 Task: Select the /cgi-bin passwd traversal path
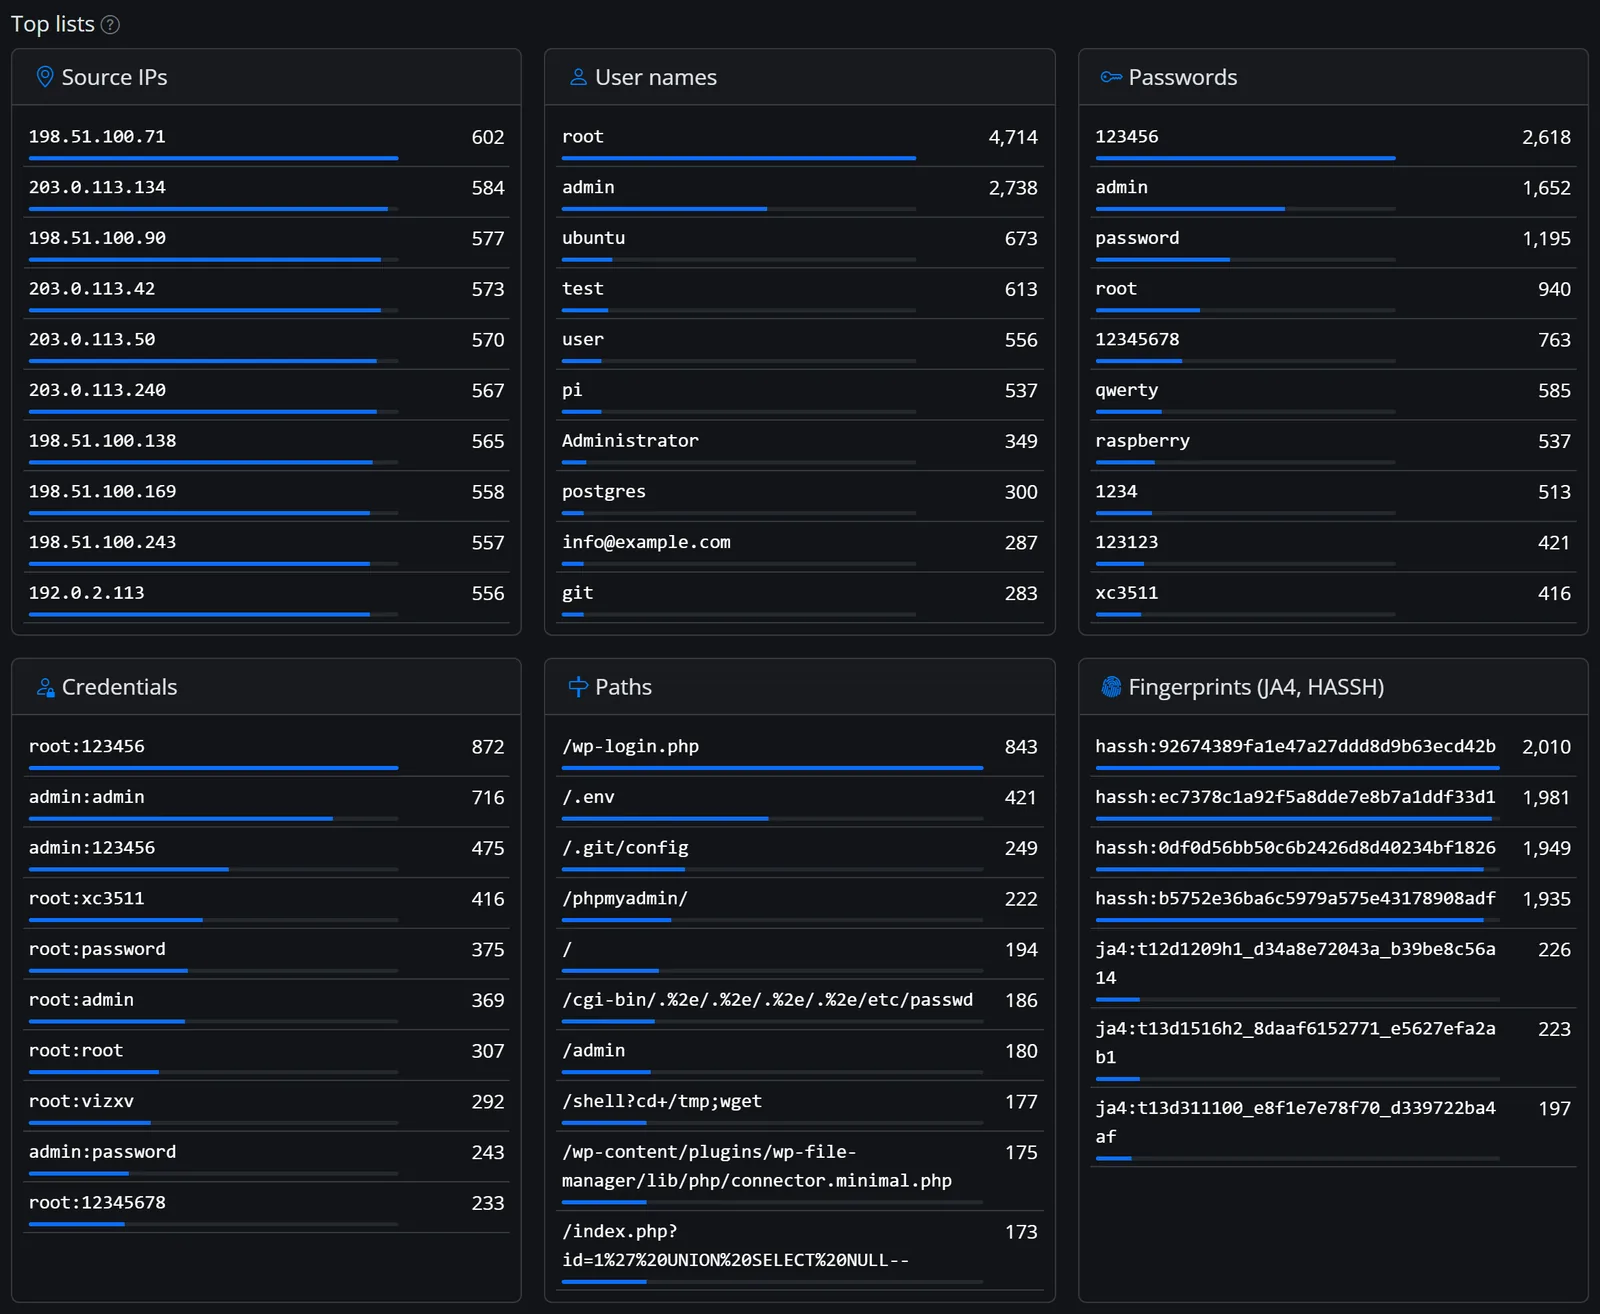[799, 1005]
